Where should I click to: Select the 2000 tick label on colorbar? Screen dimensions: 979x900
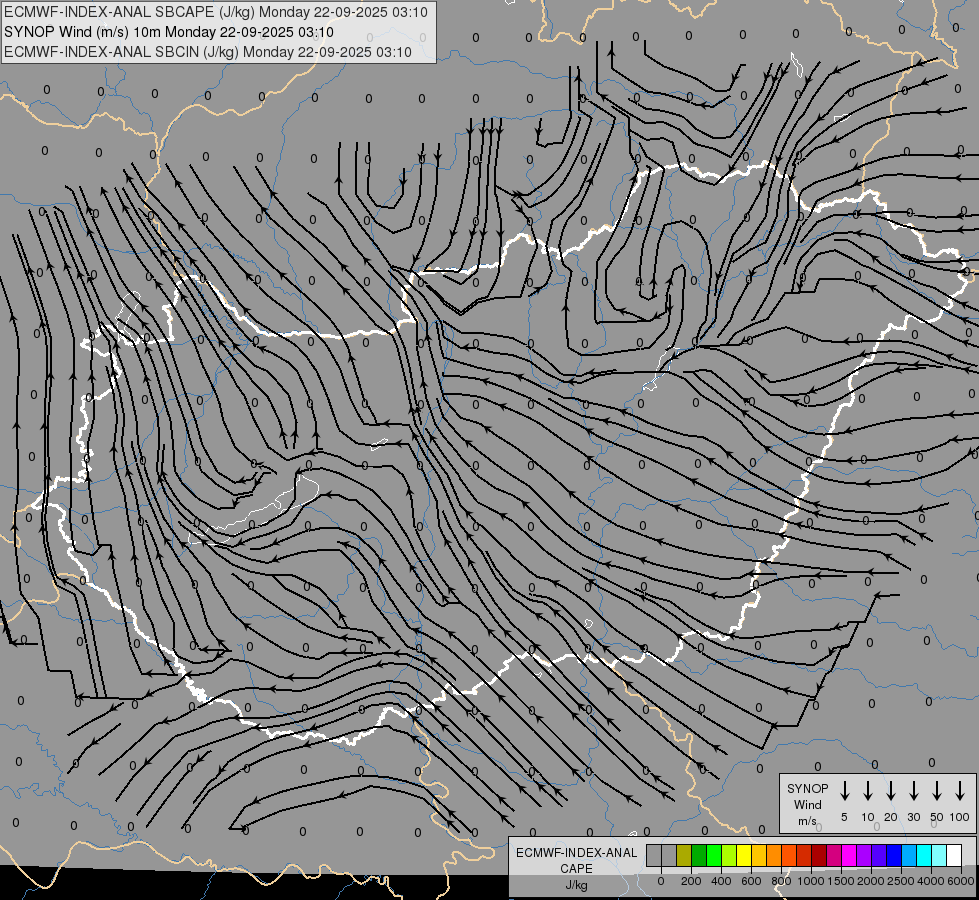(871, 881)
